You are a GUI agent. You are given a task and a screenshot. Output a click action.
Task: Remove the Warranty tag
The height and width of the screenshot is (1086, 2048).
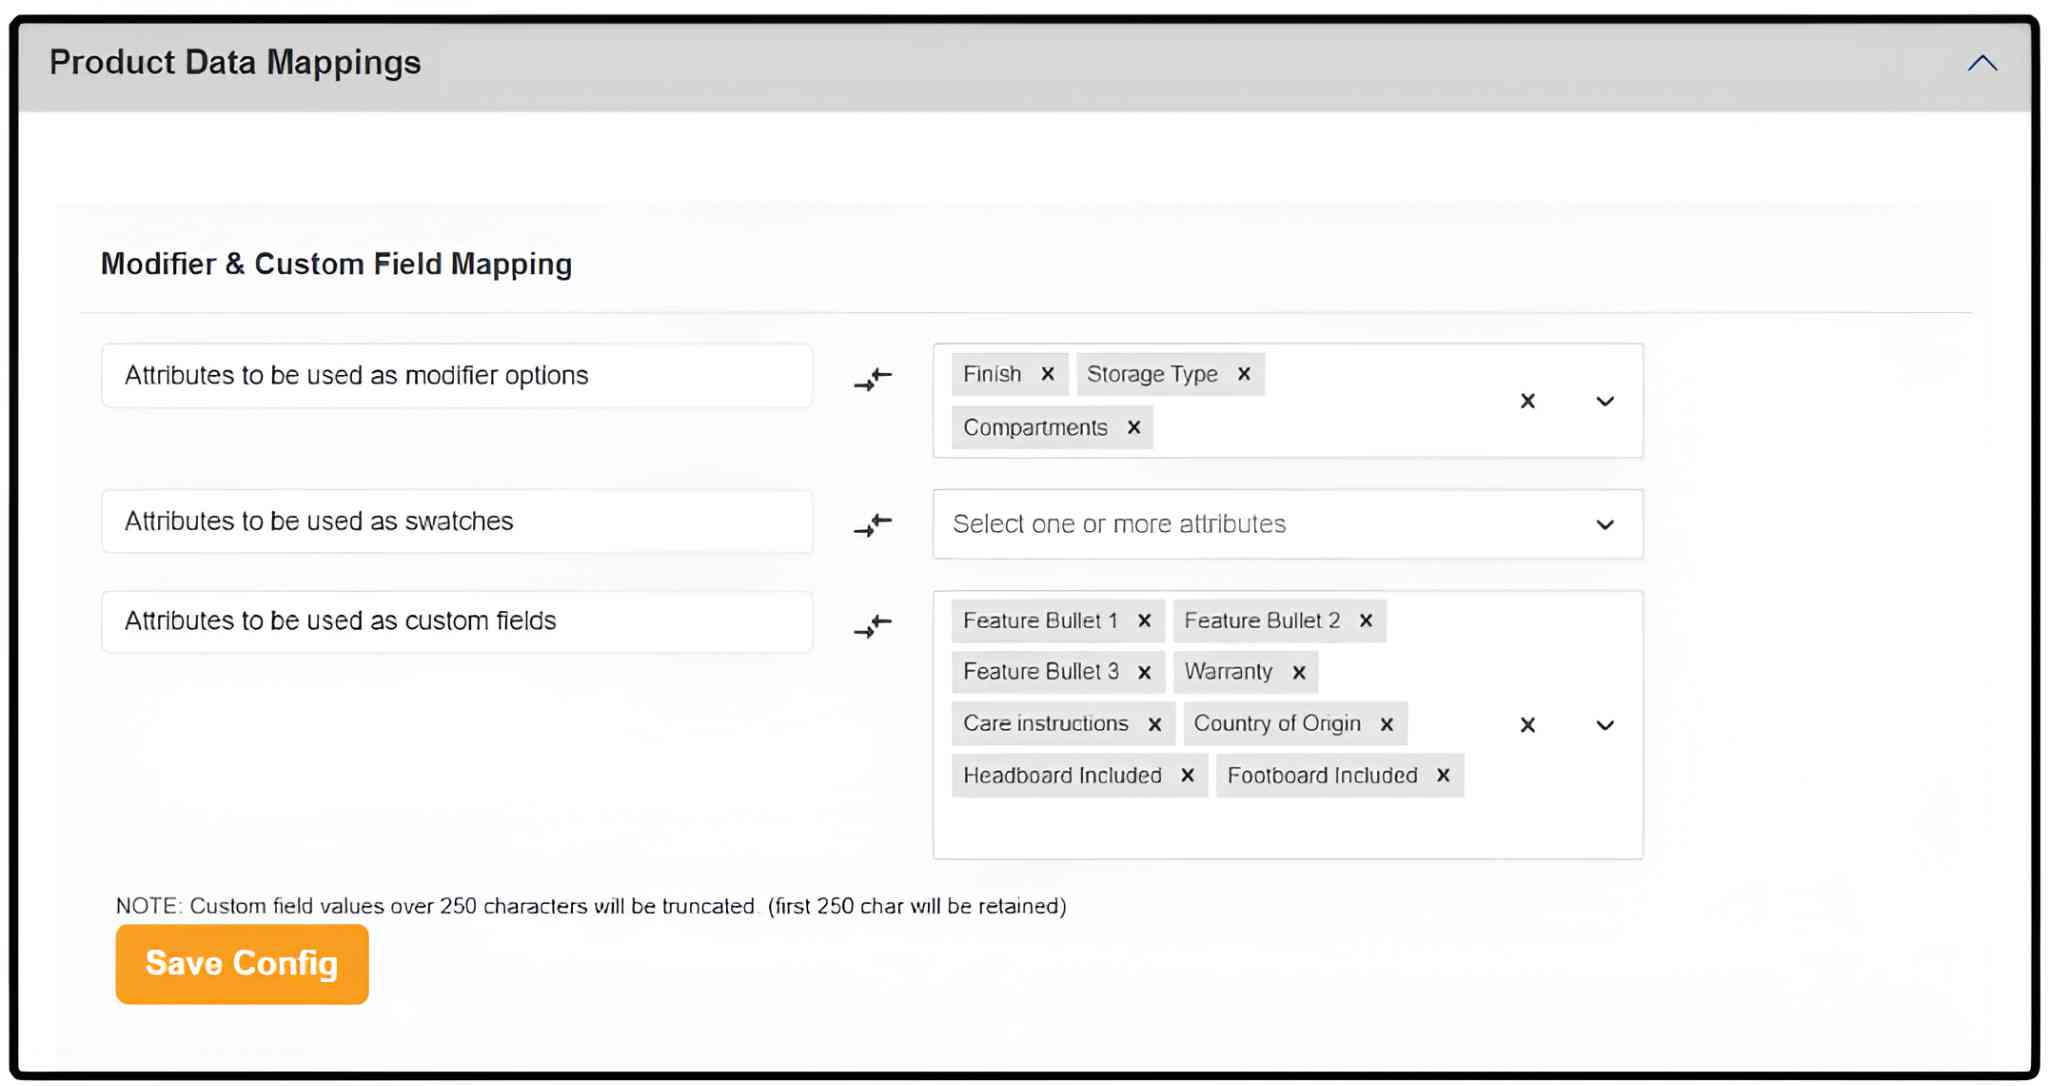point(1299,672)
